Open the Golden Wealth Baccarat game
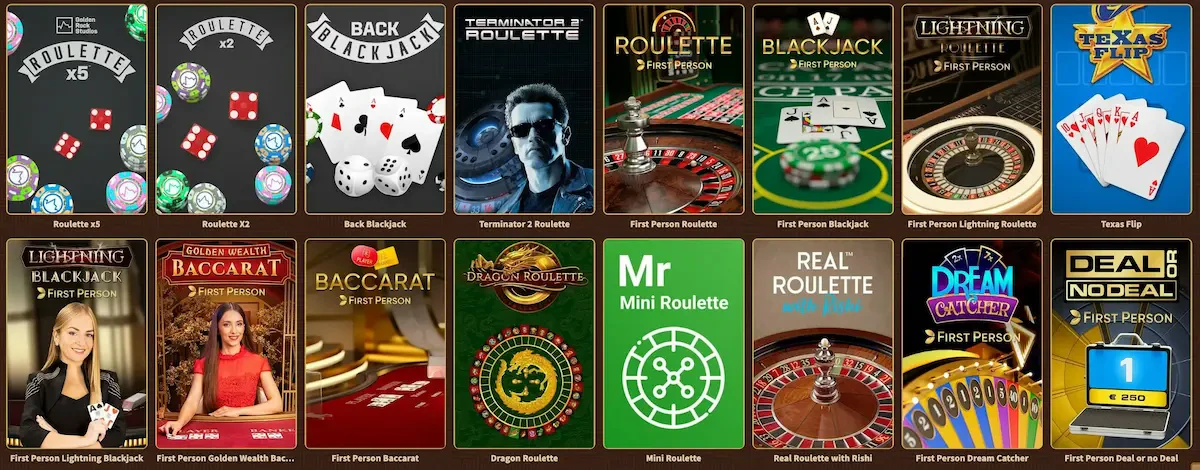This screenshot has width=1200, height=470. click(x=226, y=344)
